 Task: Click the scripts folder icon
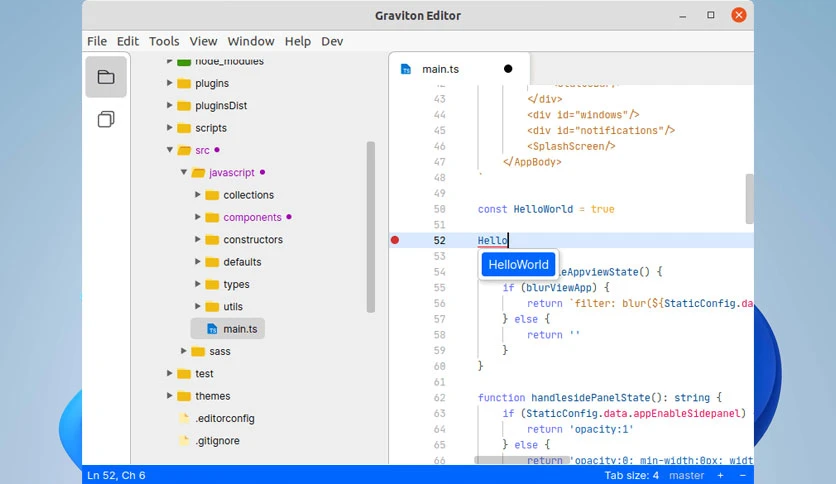184,128
